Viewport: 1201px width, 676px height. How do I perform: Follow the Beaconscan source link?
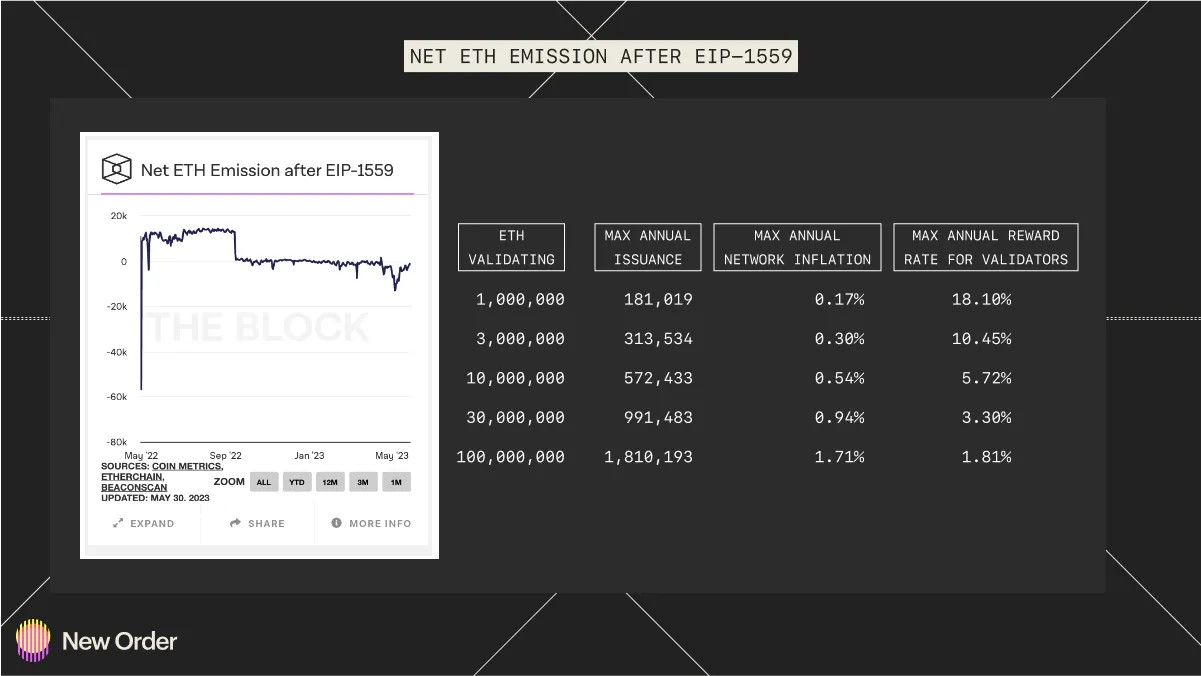[134, 487]
